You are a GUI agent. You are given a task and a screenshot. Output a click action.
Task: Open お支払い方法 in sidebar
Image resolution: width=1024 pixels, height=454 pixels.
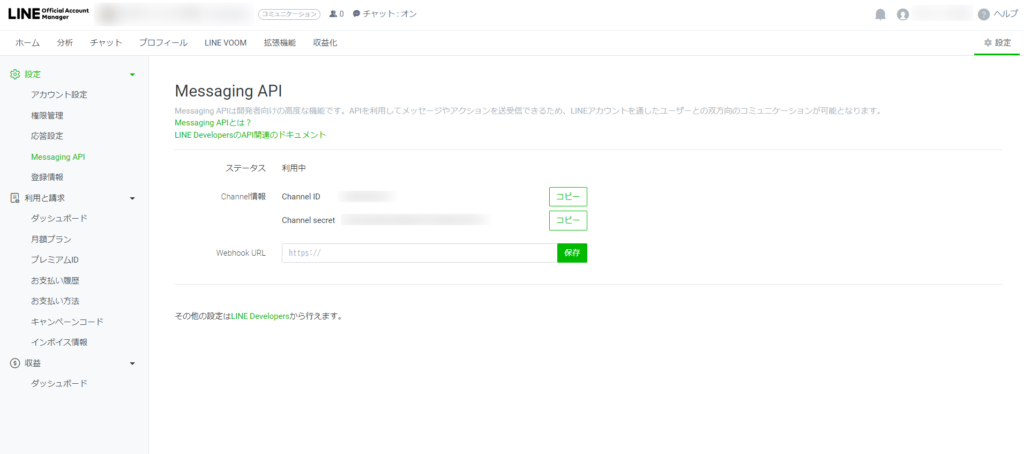[x=55, y=301]
